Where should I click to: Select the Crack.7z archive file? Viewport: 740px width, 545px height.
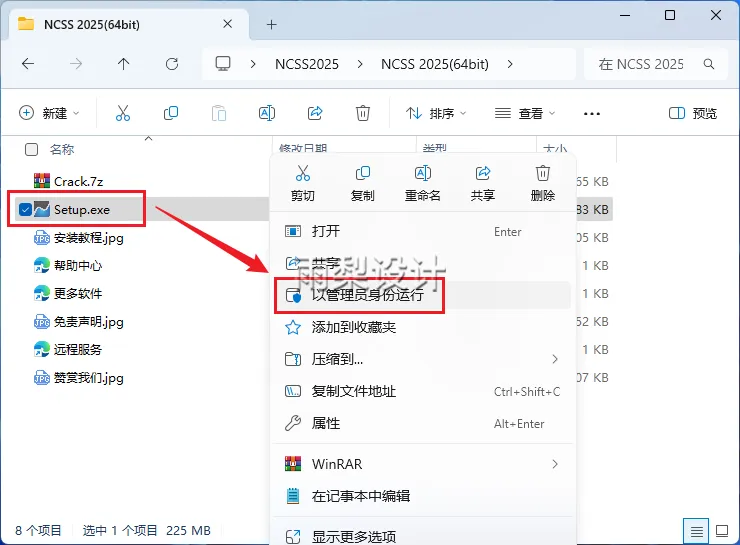(78, 182)
